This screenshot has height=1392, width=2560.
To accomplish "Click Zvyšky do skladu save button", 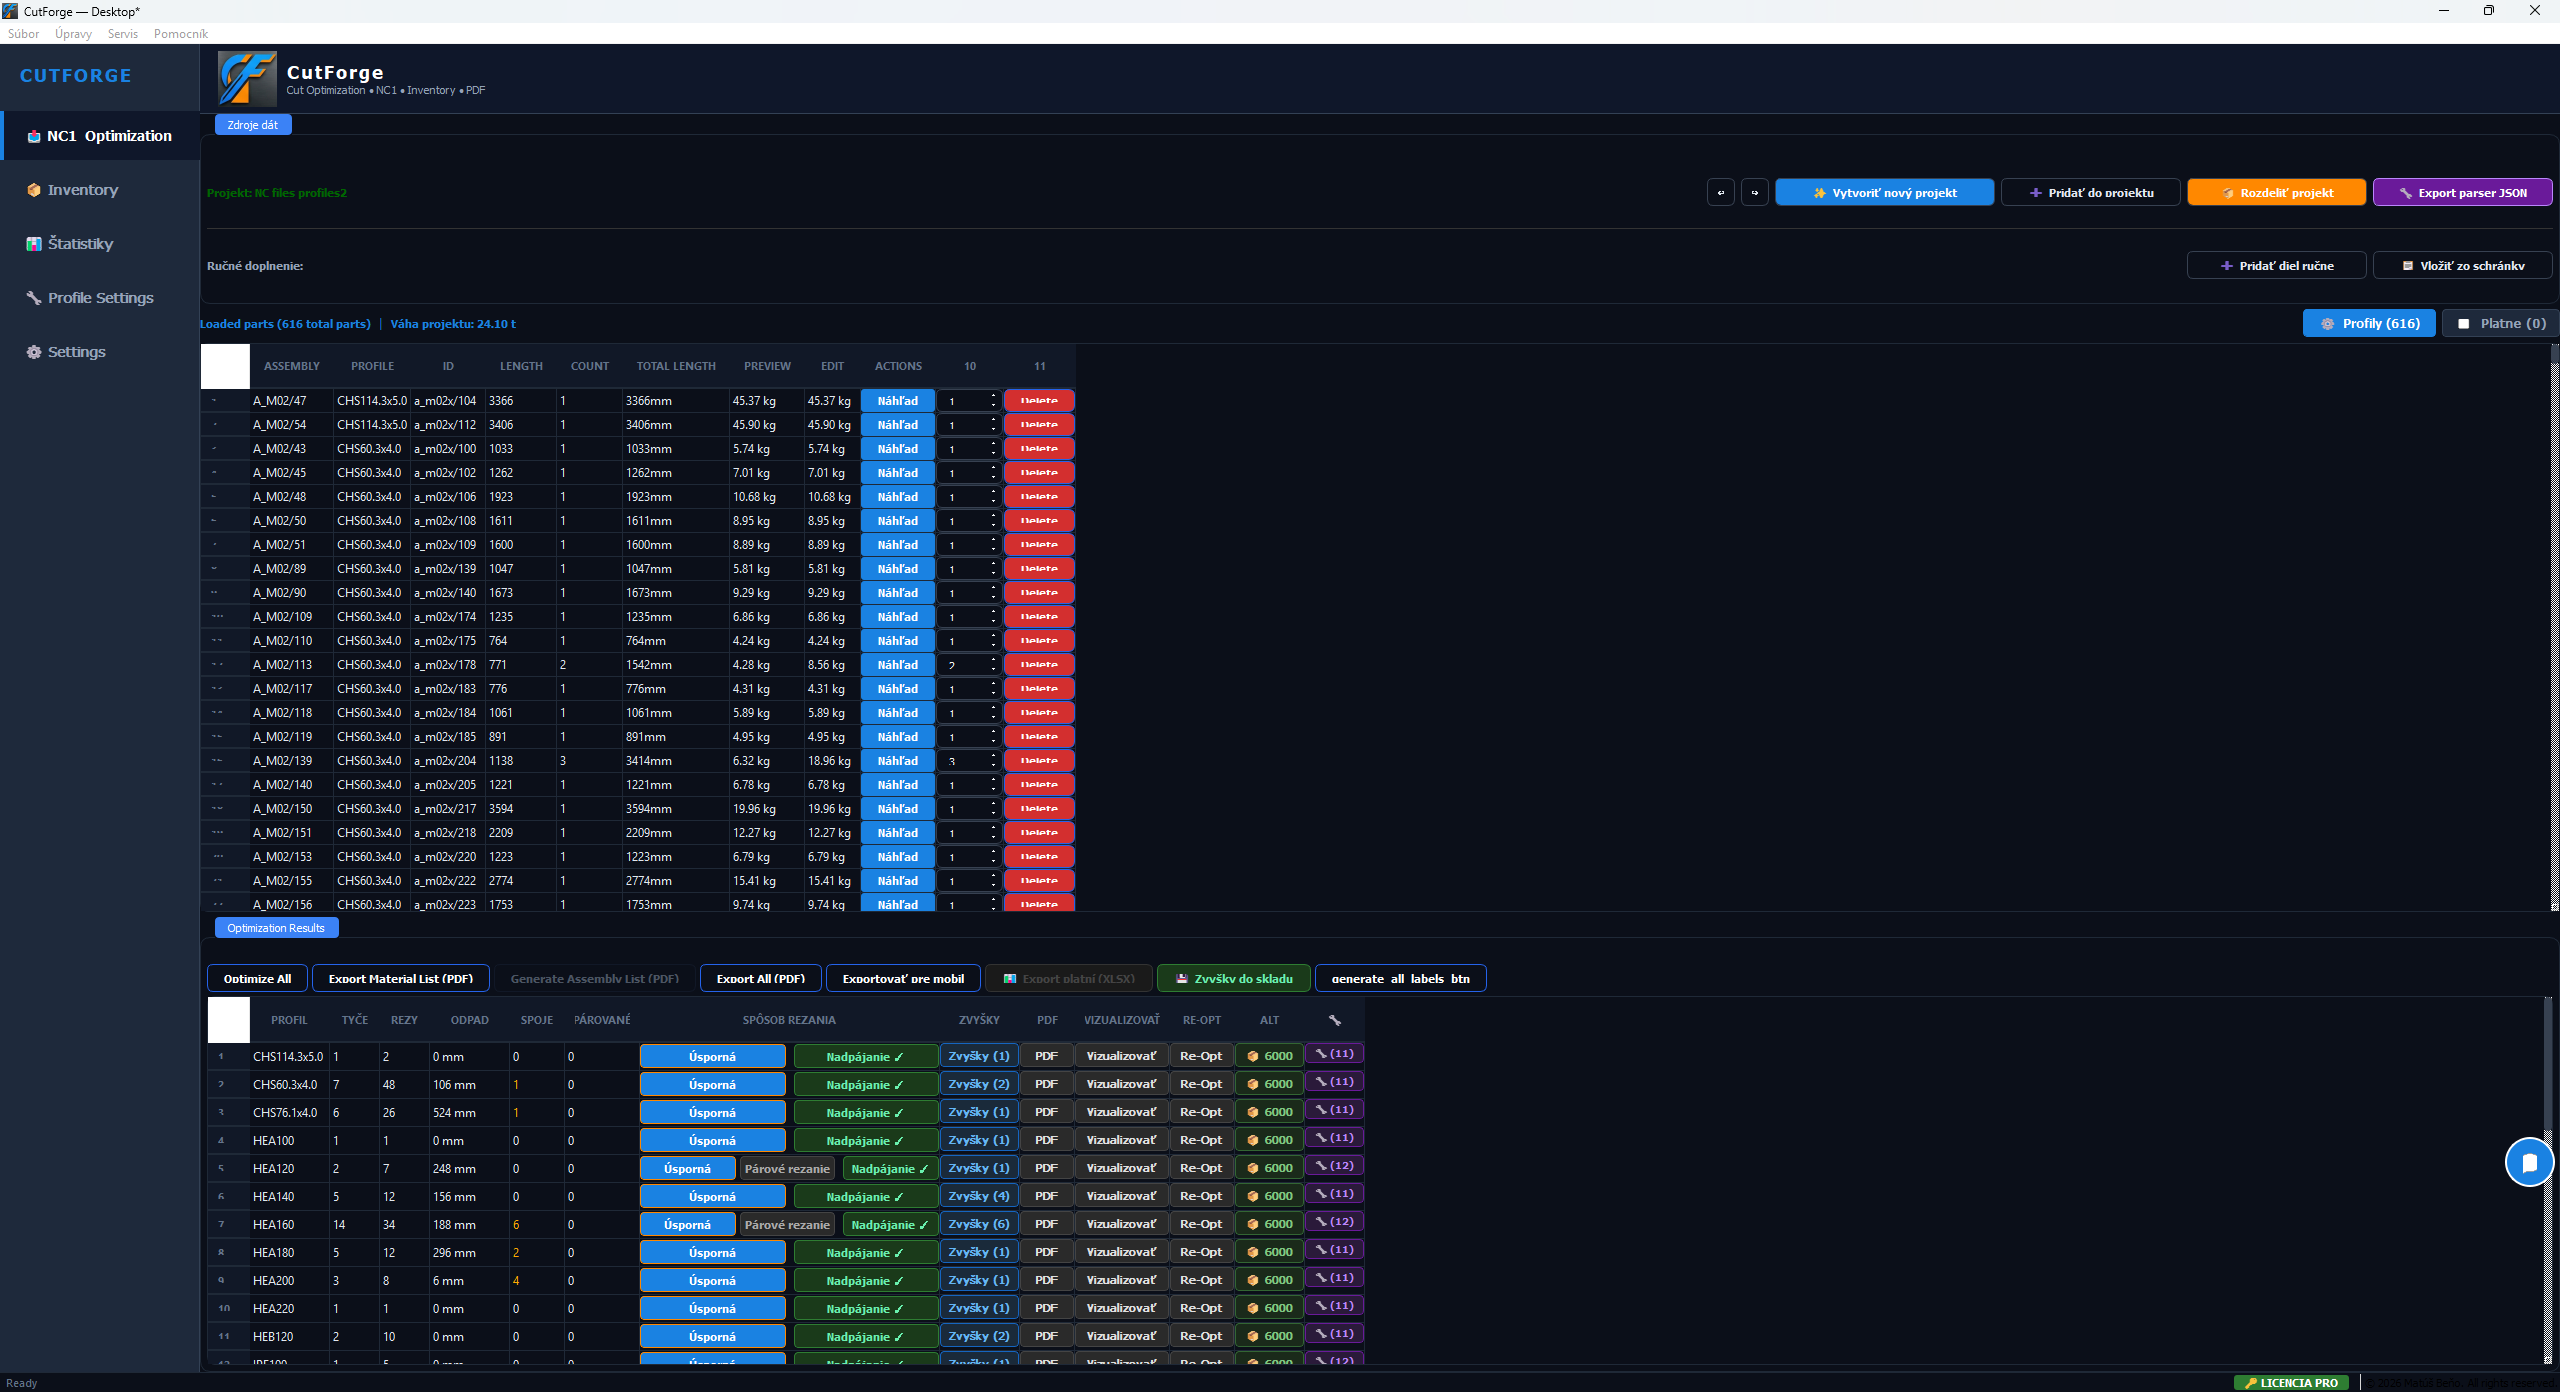I will [1233, 979].
